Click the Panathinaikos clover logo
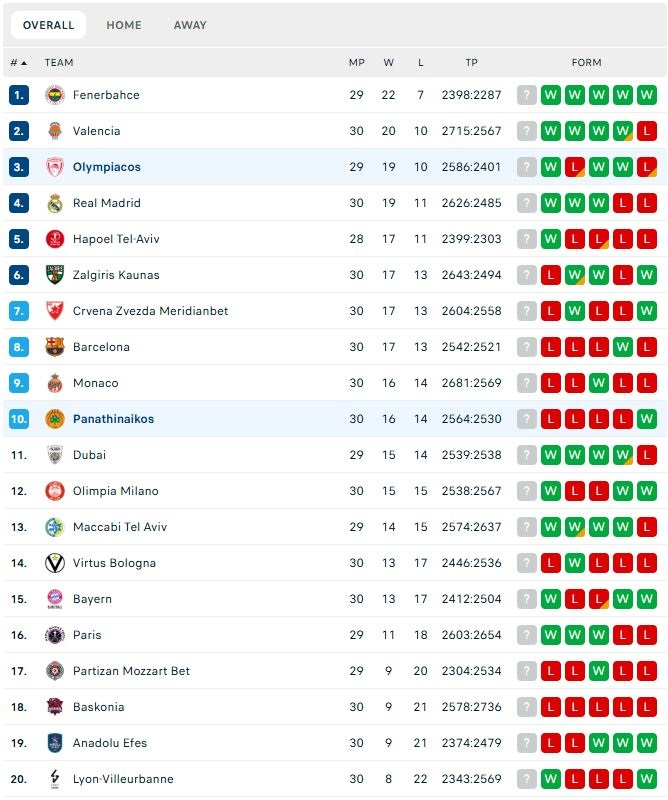 point(55,419)
